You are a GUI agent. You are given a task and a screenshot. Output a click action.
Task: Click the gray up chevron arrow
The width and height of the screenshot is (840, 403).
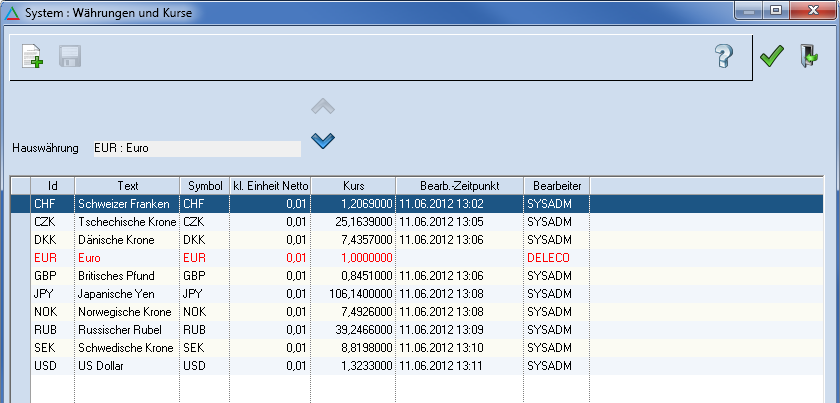[x=322, y=106]
